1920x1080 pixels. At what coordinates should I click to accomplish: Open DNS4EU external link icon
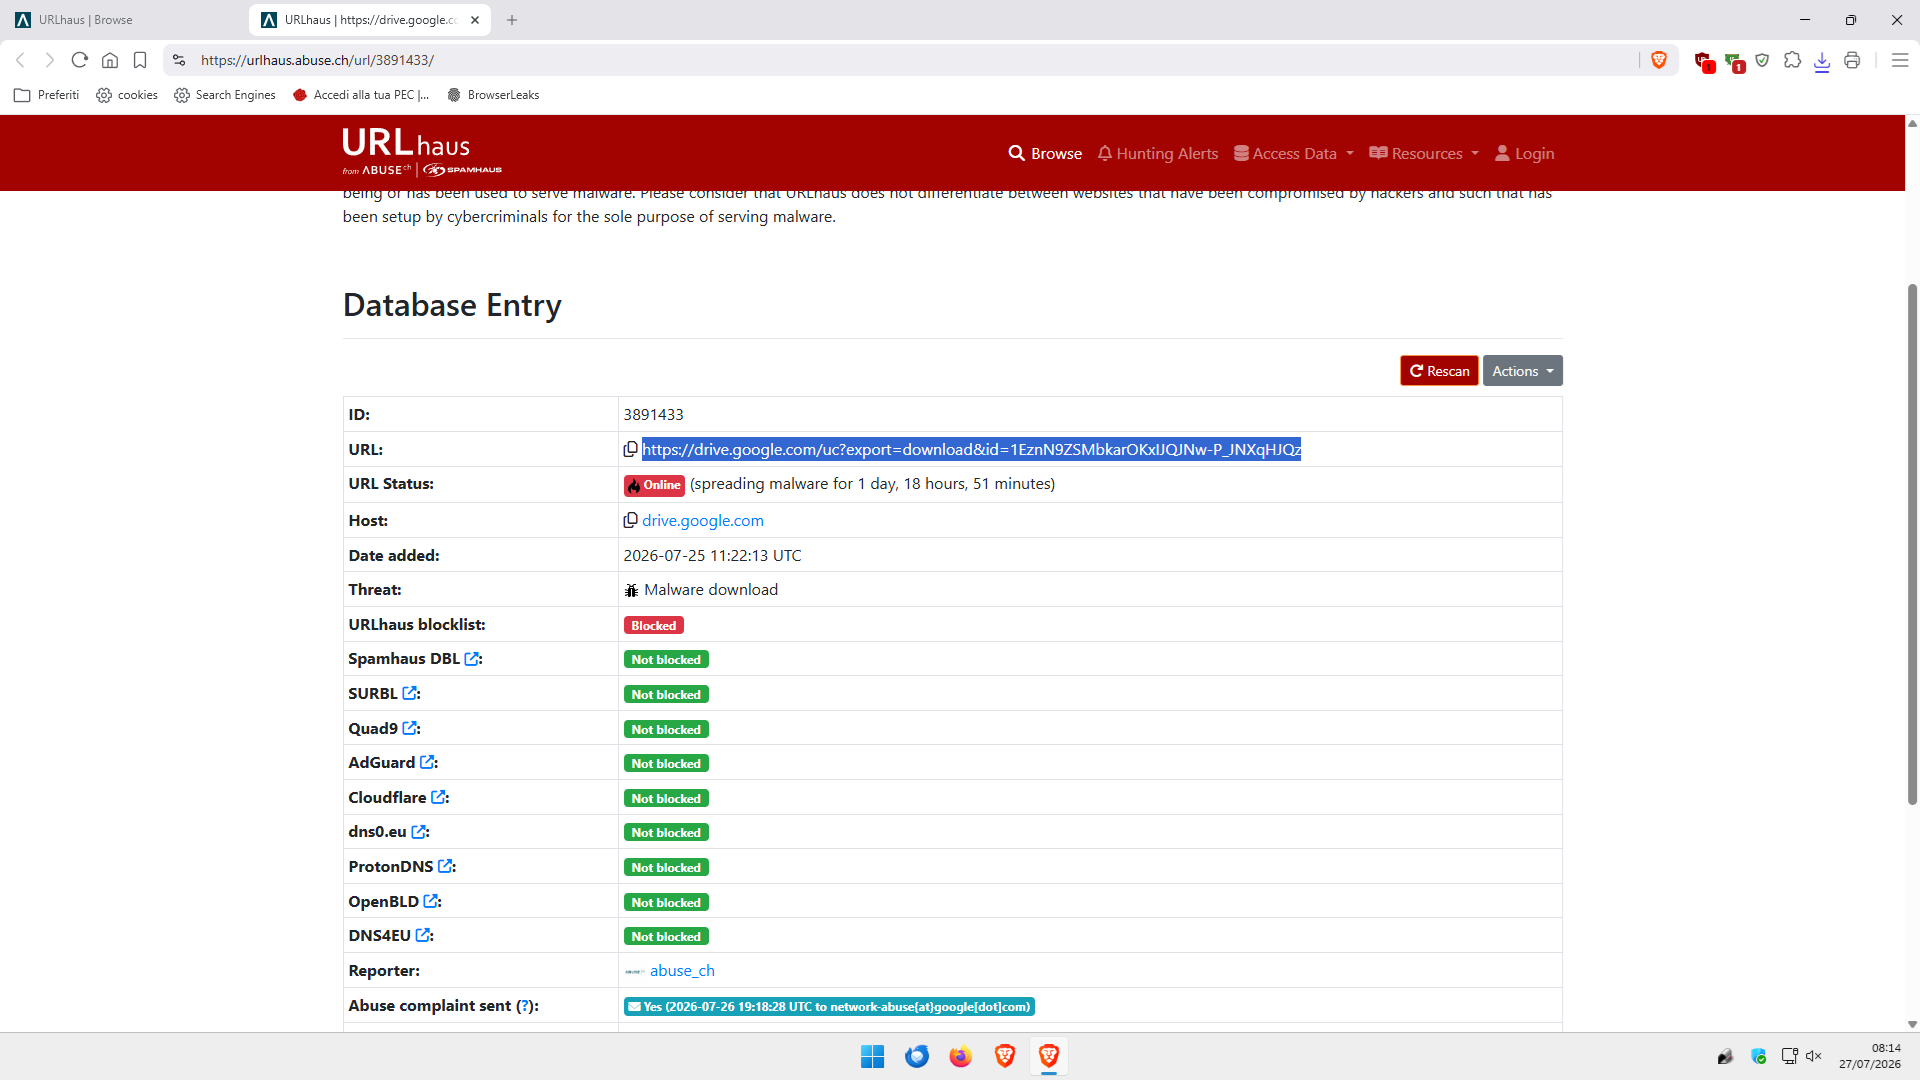click(x=423, y=936)
